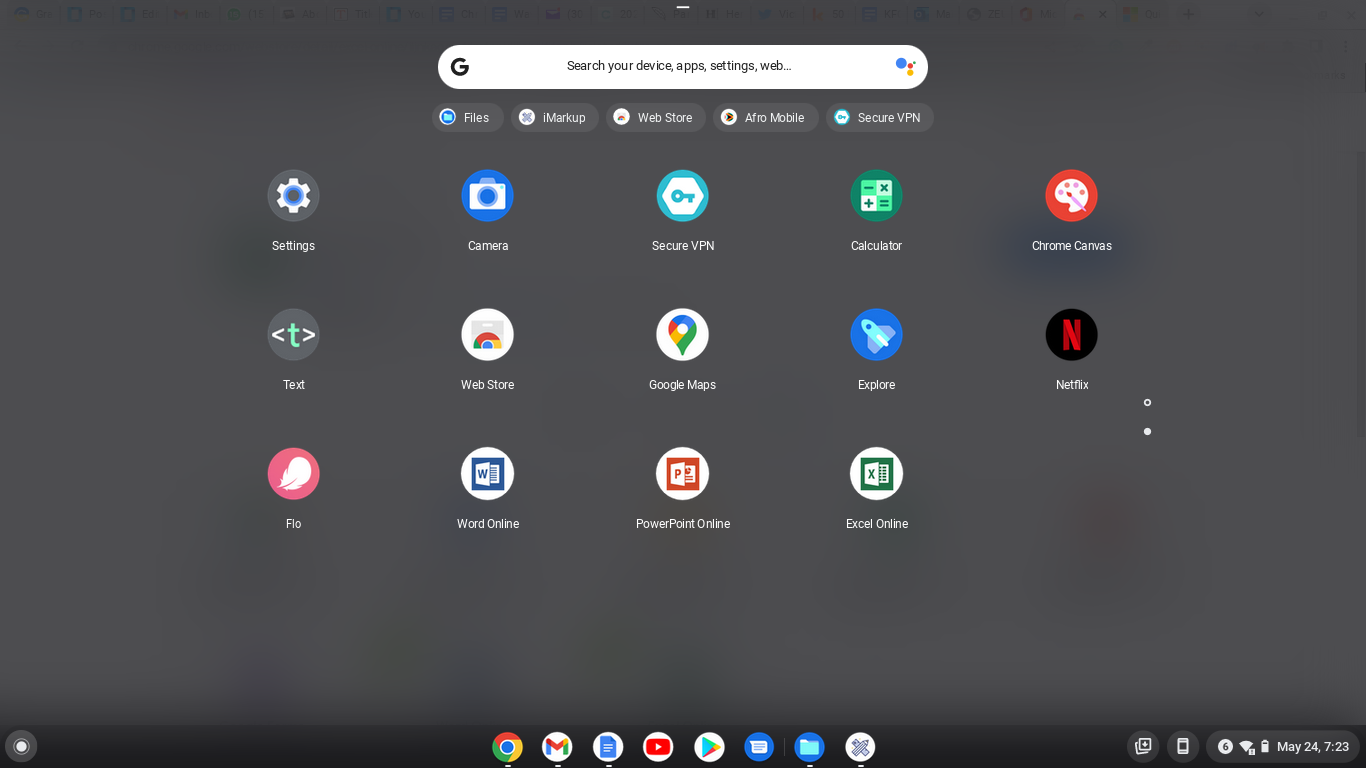1366x768 pixels.
Task: Launch Google Maps
Action: tap(682, 335)
